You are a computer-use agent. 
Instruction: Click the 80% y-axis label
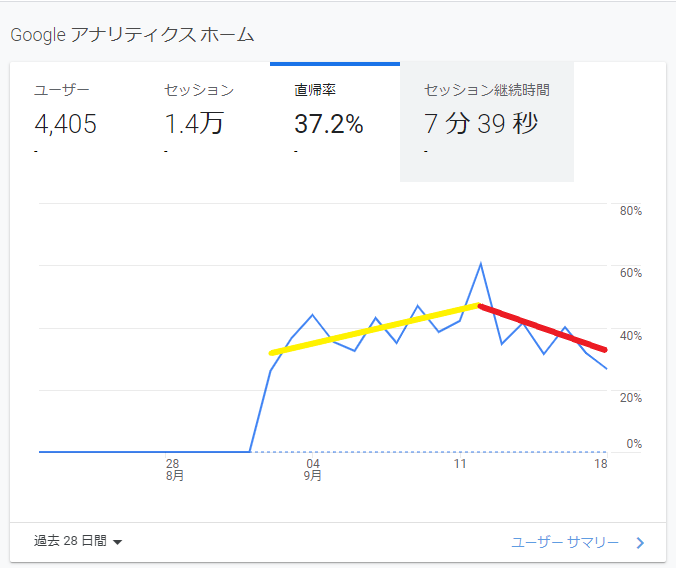[x=630, y=211]
